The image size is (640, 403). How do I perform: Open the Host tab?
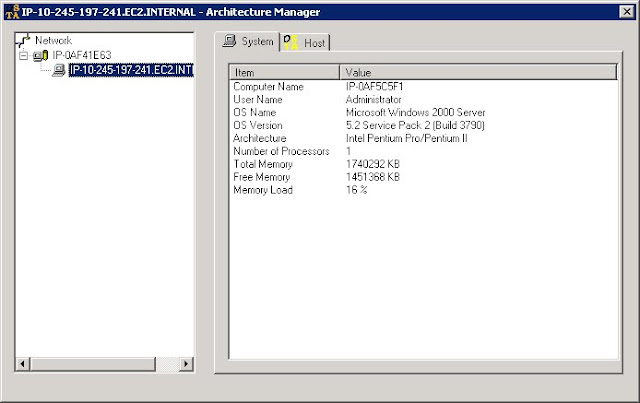pos(305,42)
